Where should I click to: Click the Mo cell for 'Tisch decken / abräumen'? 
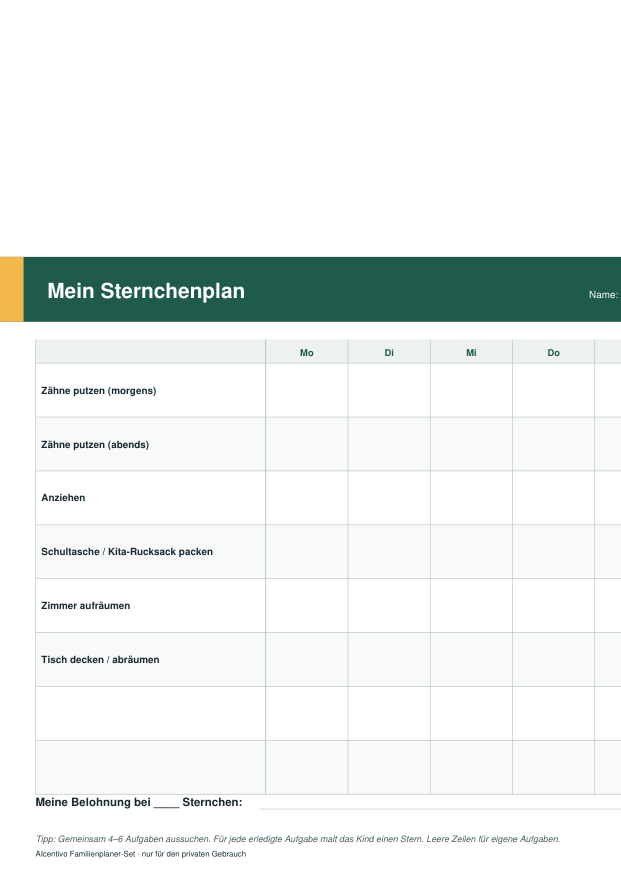coord(307,659)
